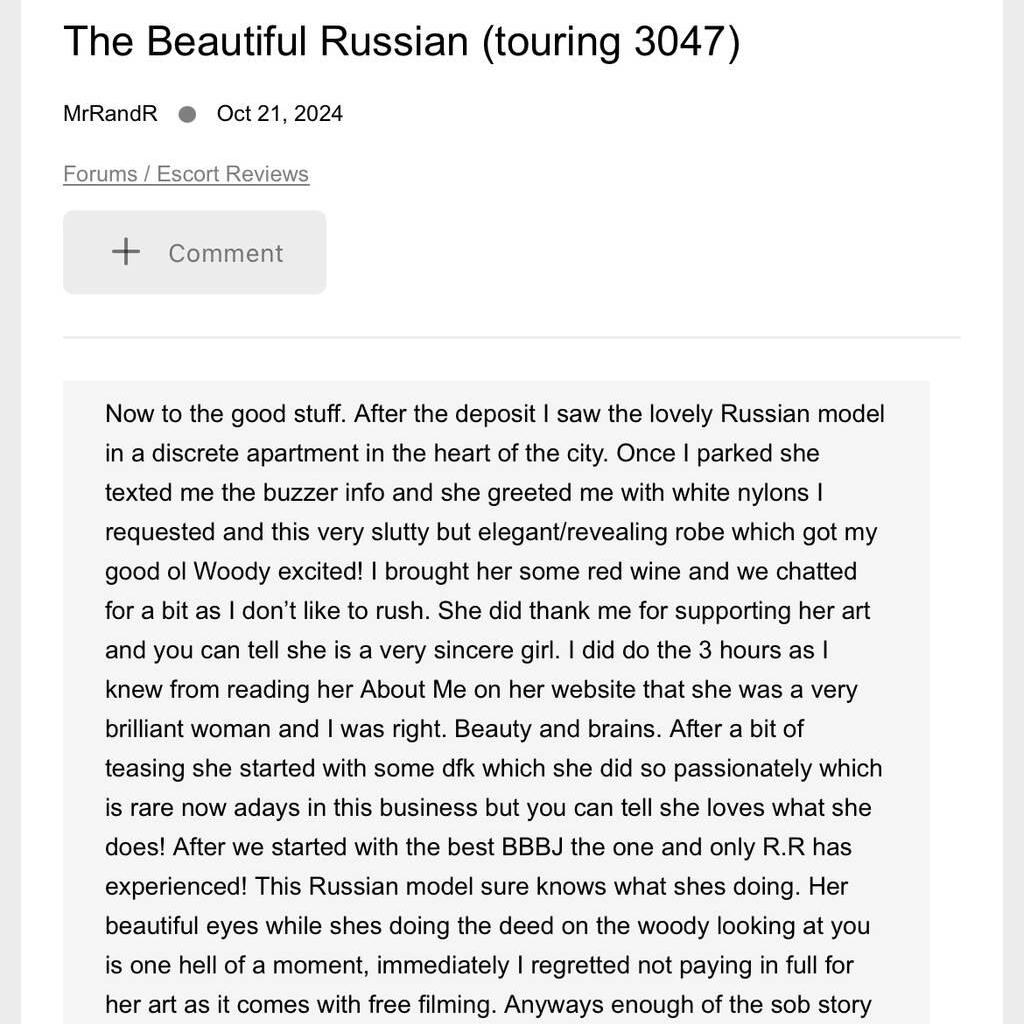Viewport: 1024px width, 1024px height.
Task: Click the gray post body container
Action: tap(496, 702)
